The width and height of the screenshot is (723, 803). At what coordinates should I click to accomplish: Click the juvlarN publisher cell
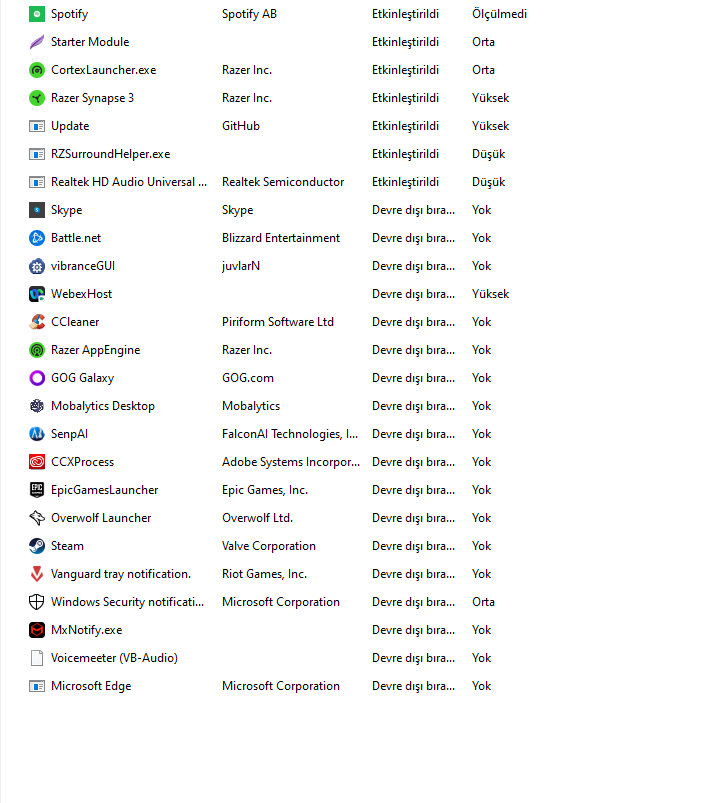(241, 266)
